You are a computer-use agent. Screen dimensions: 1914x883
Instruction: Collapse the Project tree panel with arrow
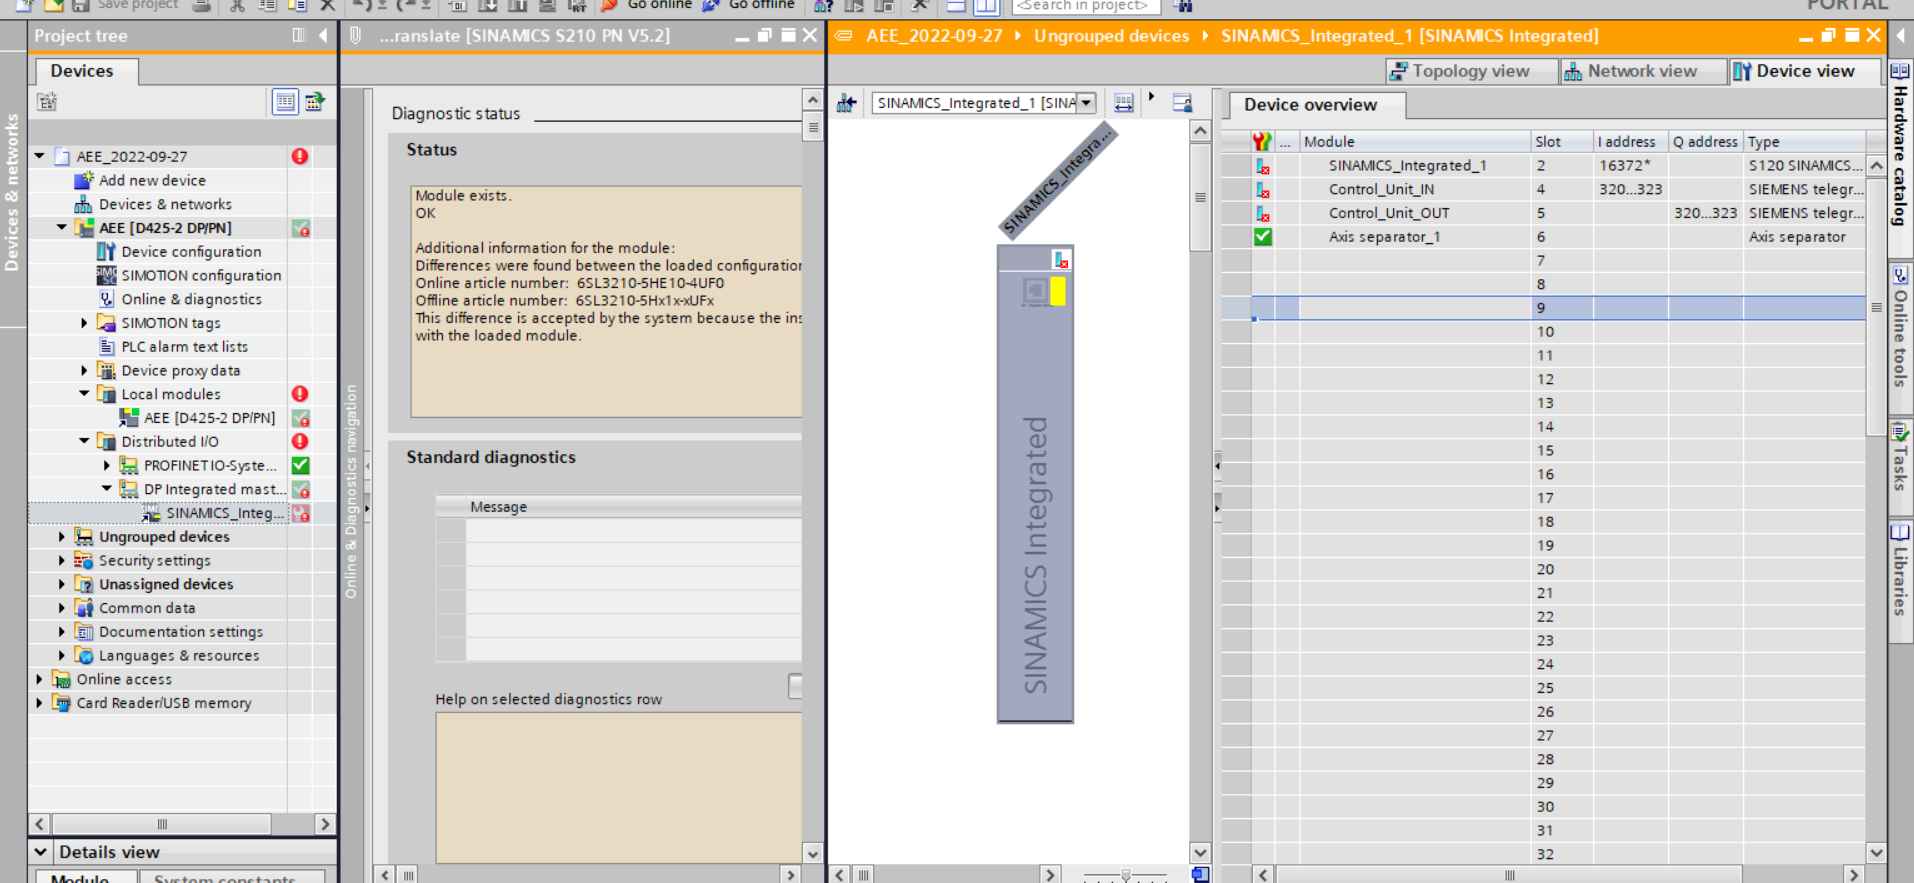323,36
